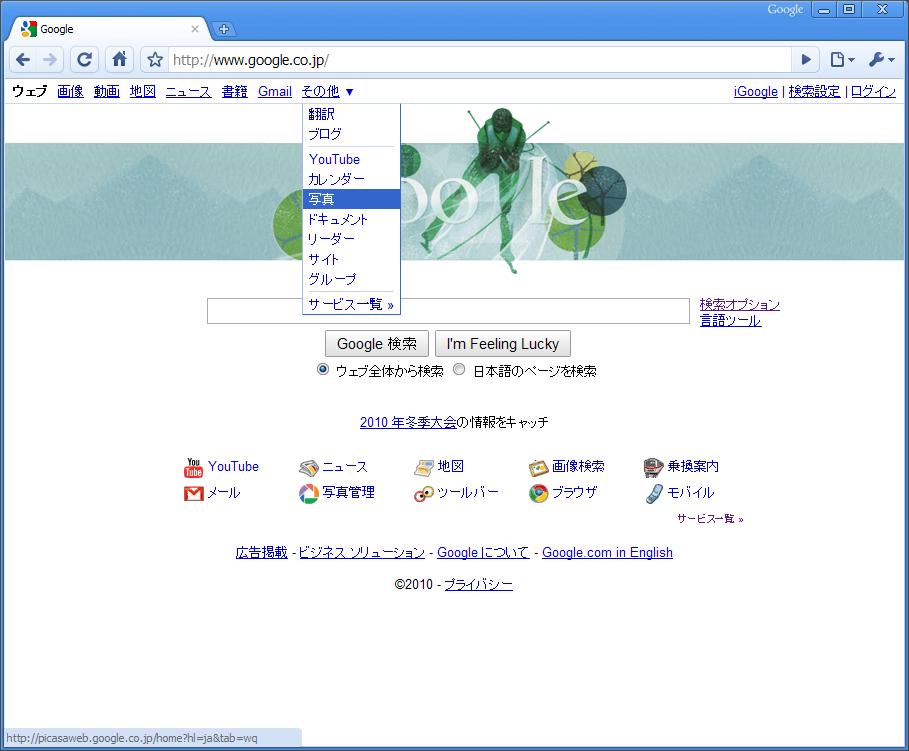Click the image search icon beside 画像検索
Screen dimensions: 909x751
click(539, 467)
